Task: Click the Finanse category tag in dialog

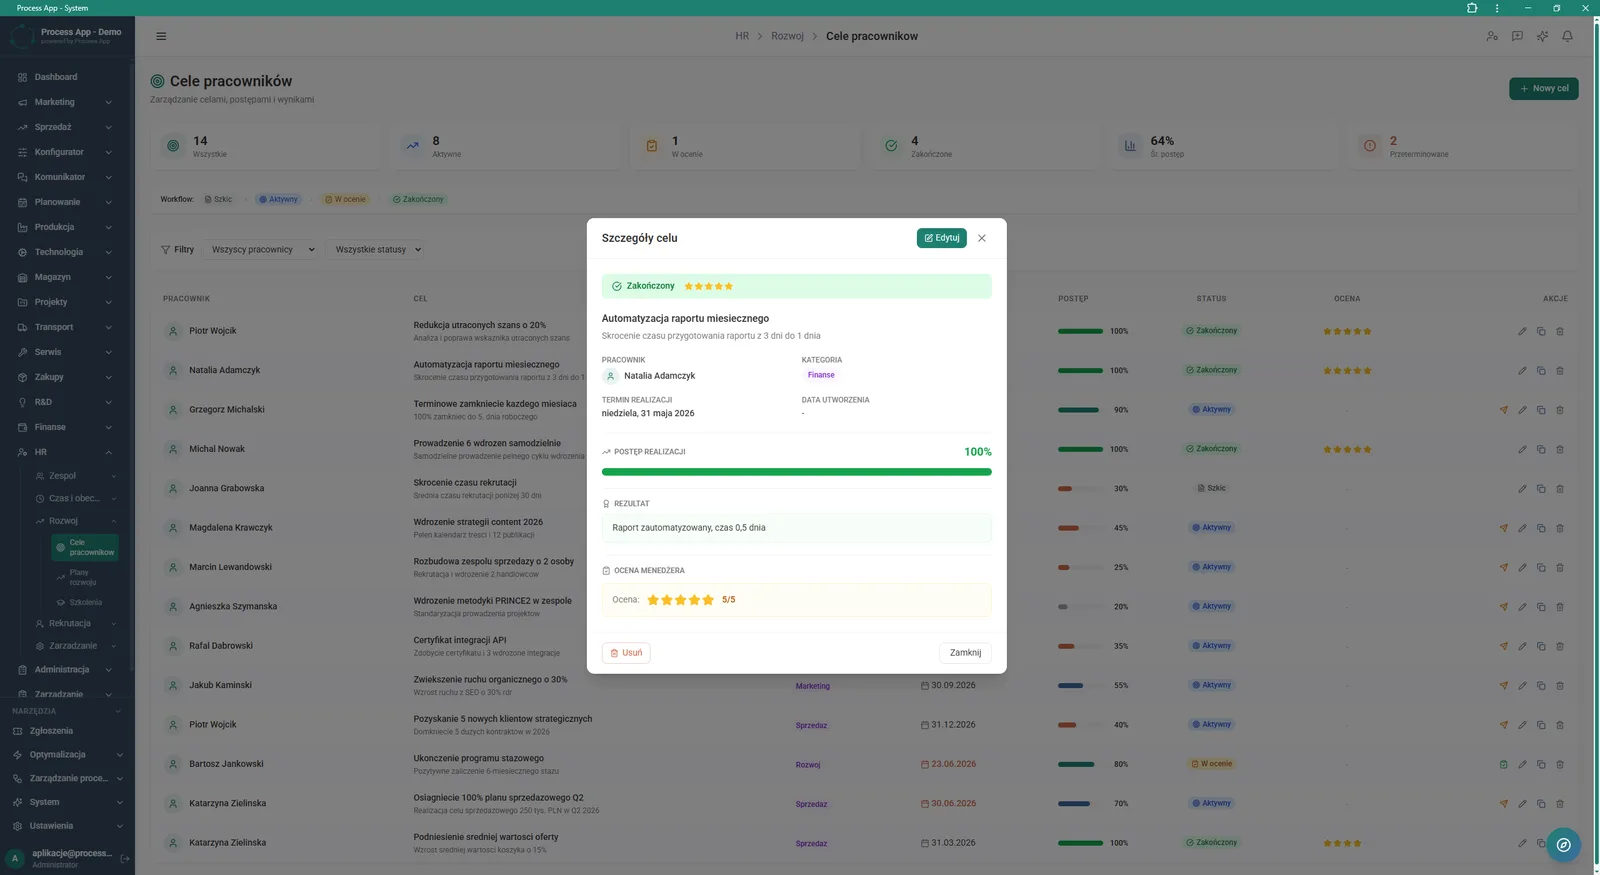Action: pos(821,375)
